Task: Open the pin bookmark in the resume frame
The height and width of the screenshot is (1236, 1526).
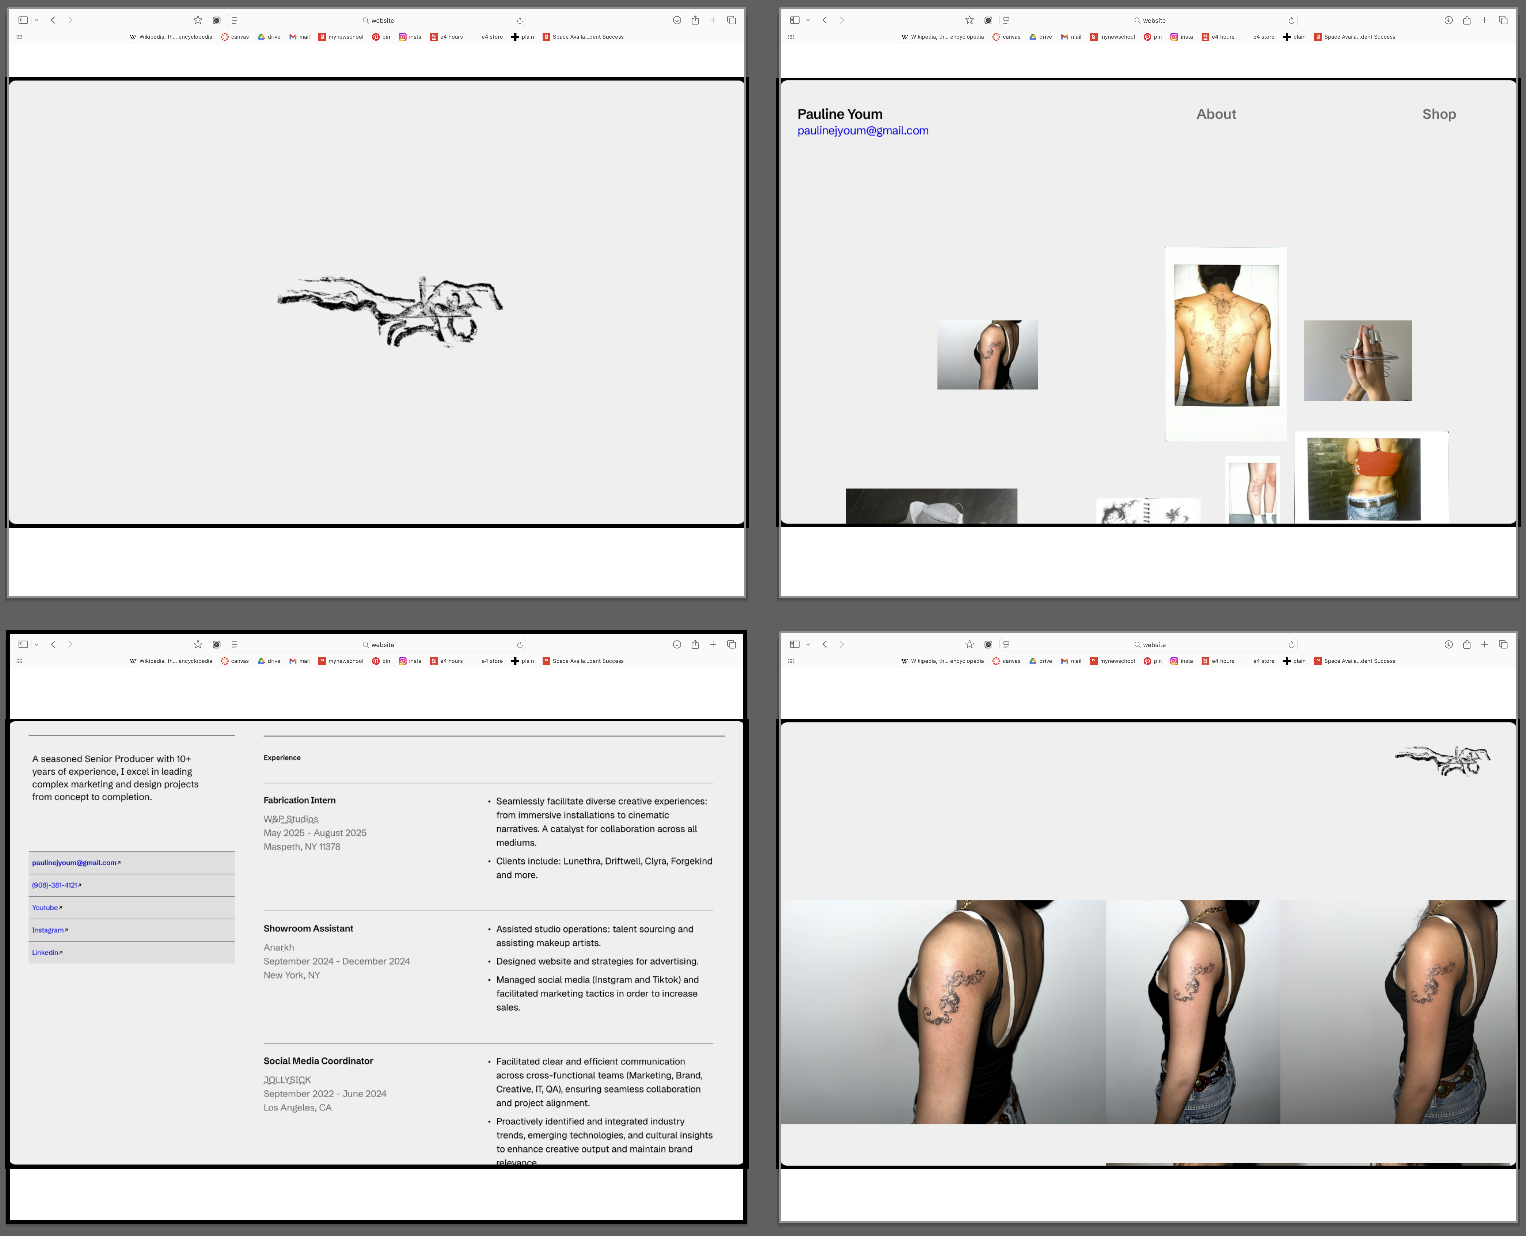Action: click(381, 661)
